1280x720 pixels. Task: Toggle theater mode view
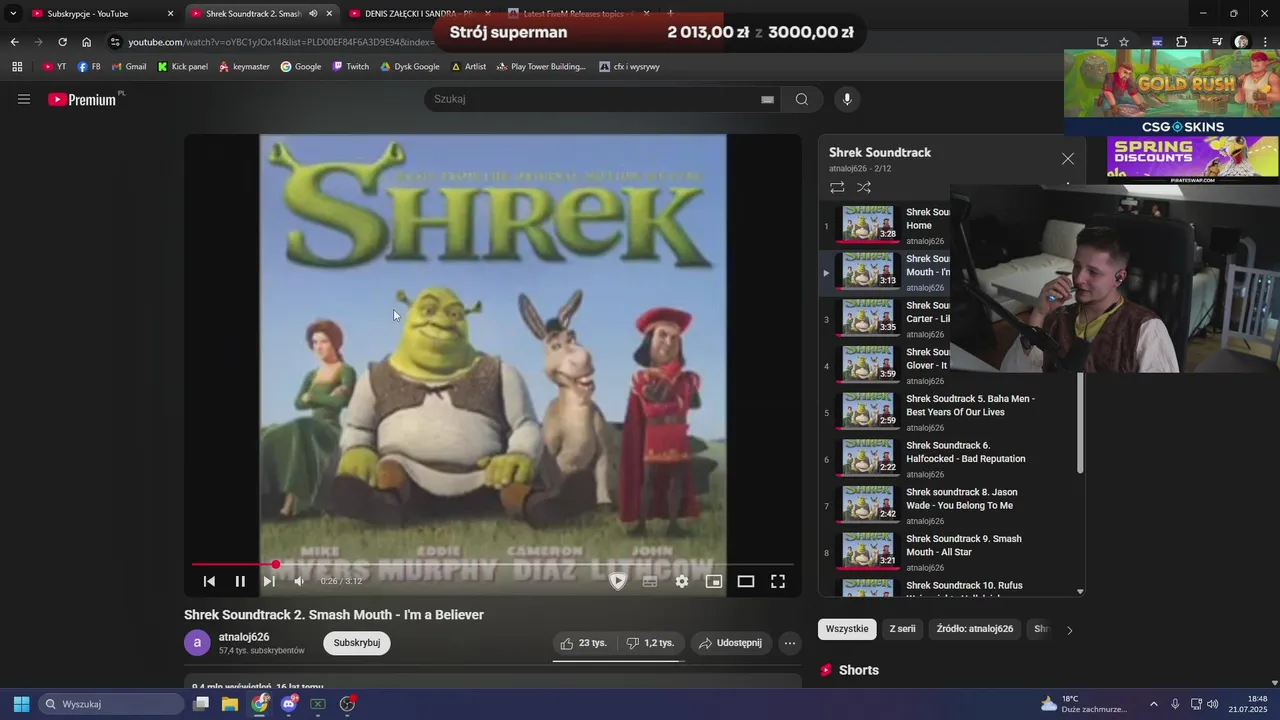746,581
